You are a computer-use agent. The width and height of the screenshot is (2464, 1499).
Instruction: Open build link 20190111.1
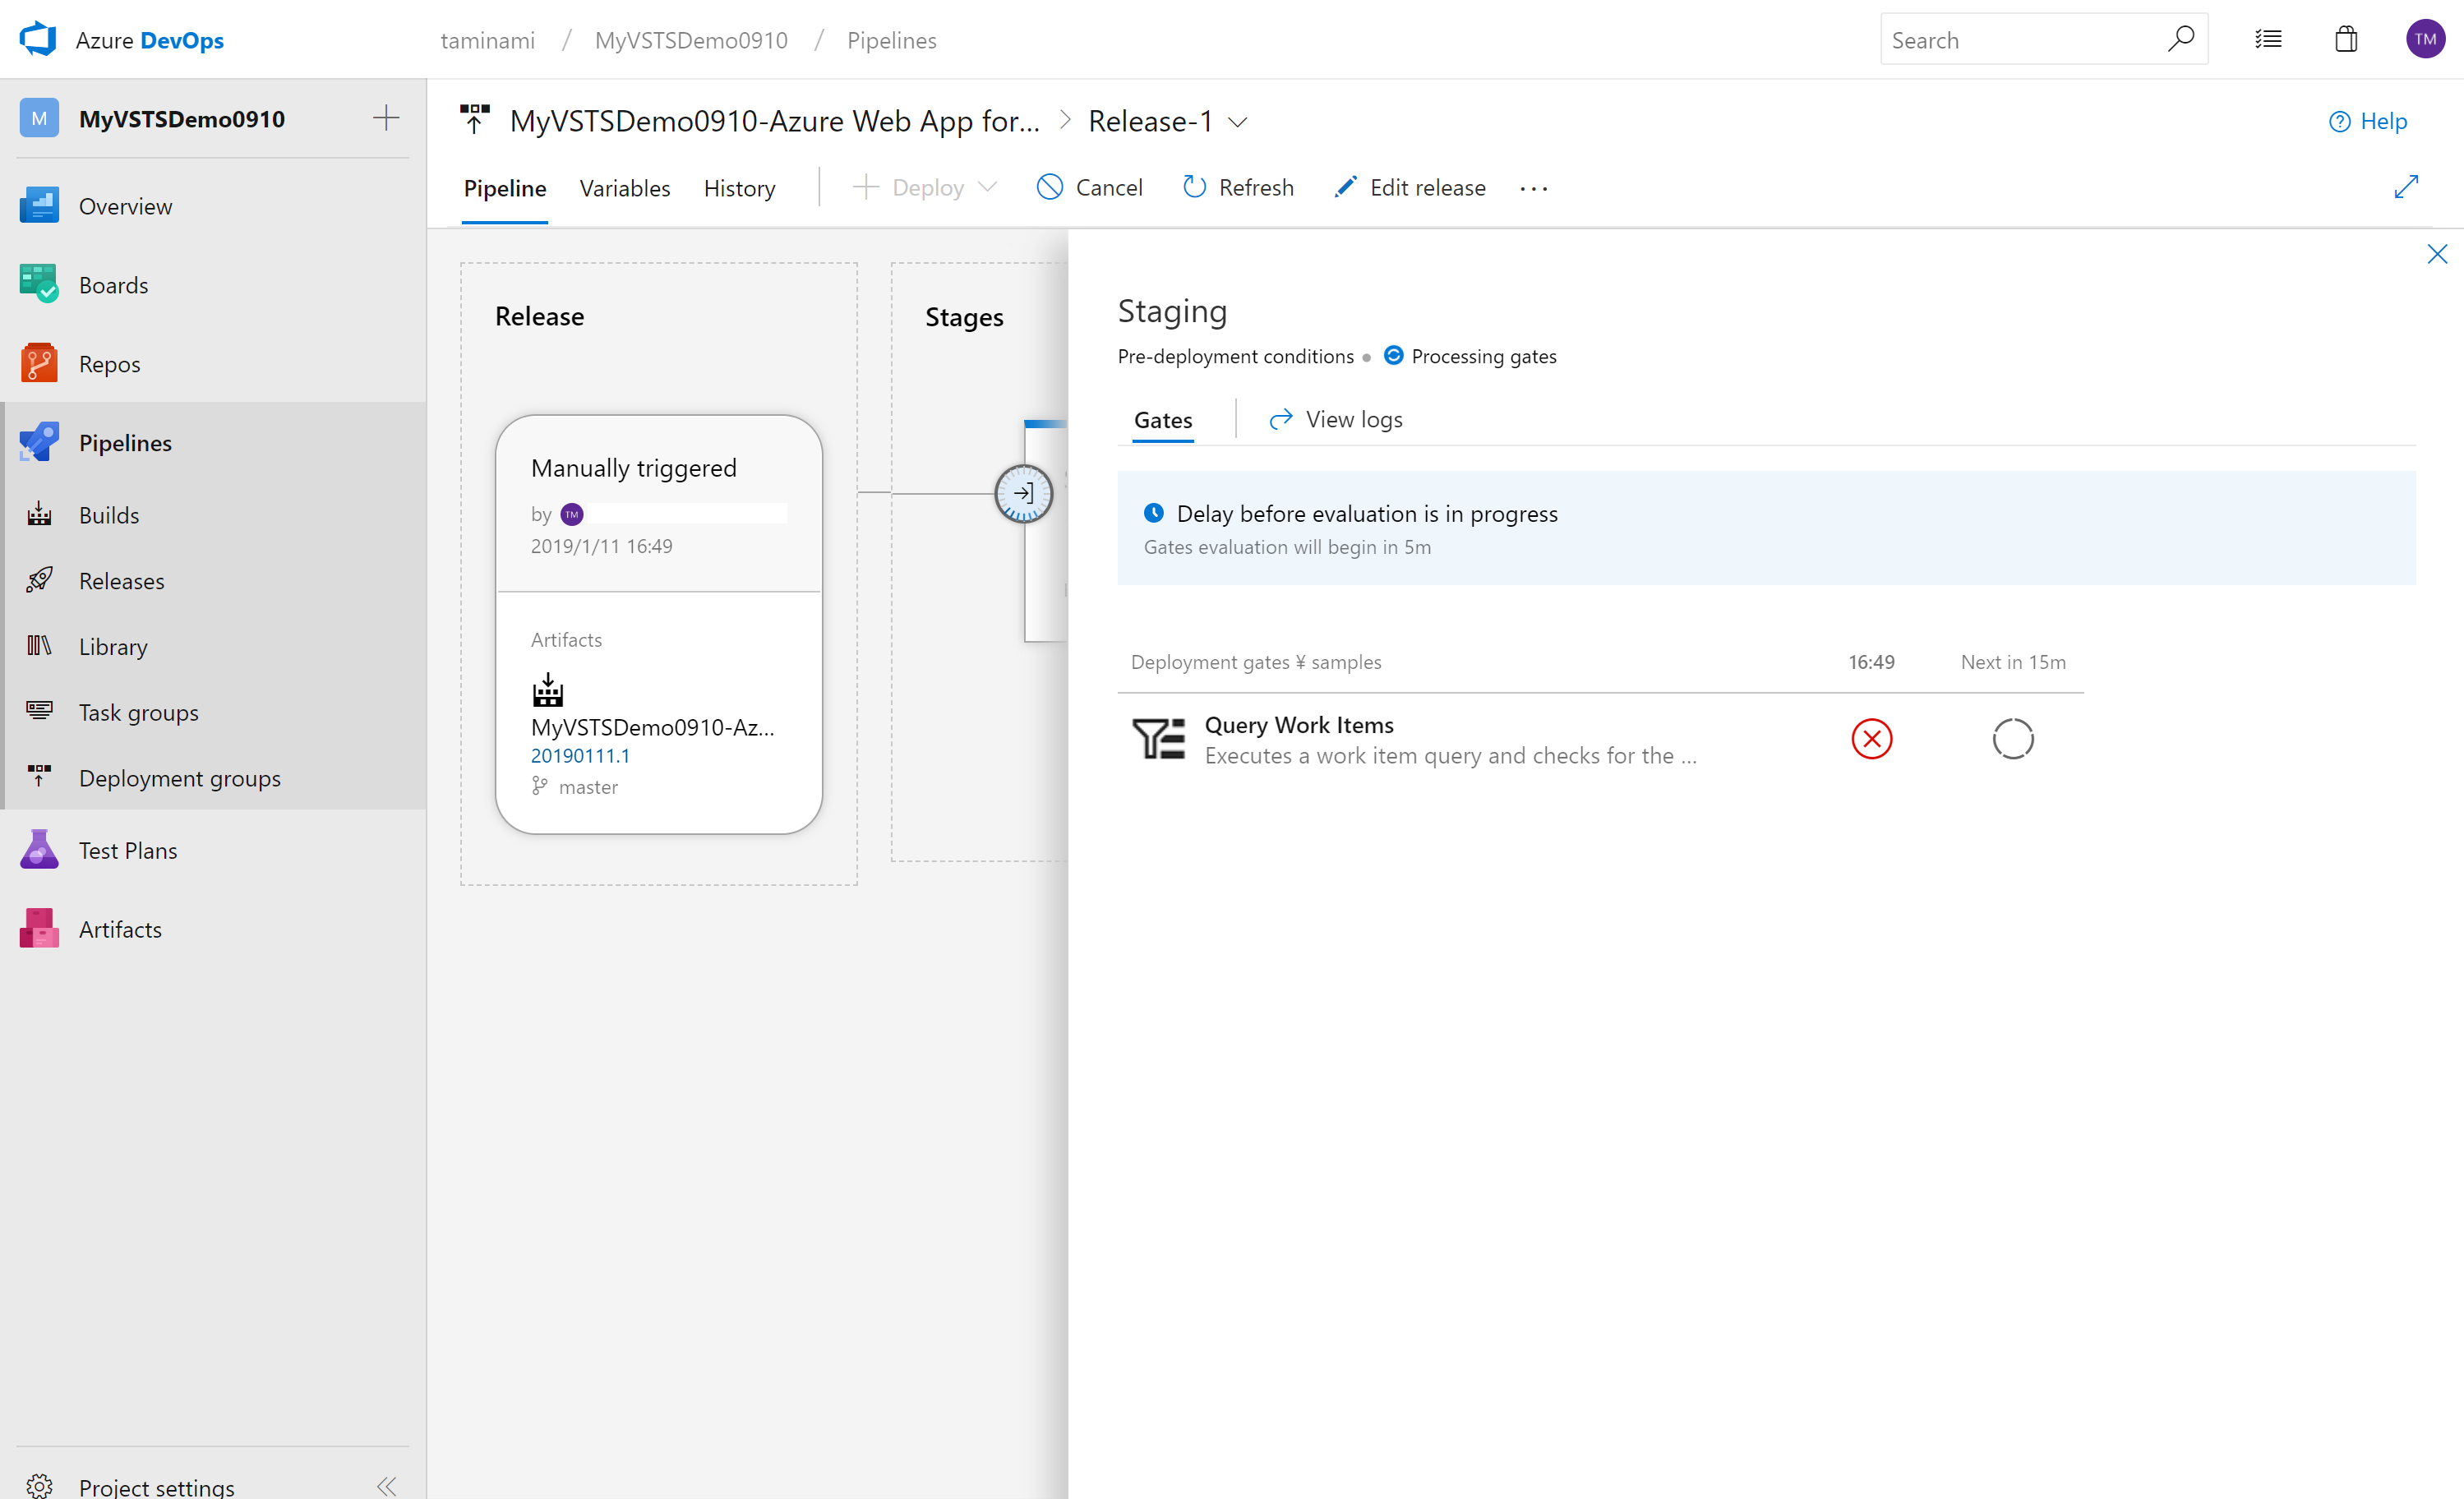coord(580,756)
